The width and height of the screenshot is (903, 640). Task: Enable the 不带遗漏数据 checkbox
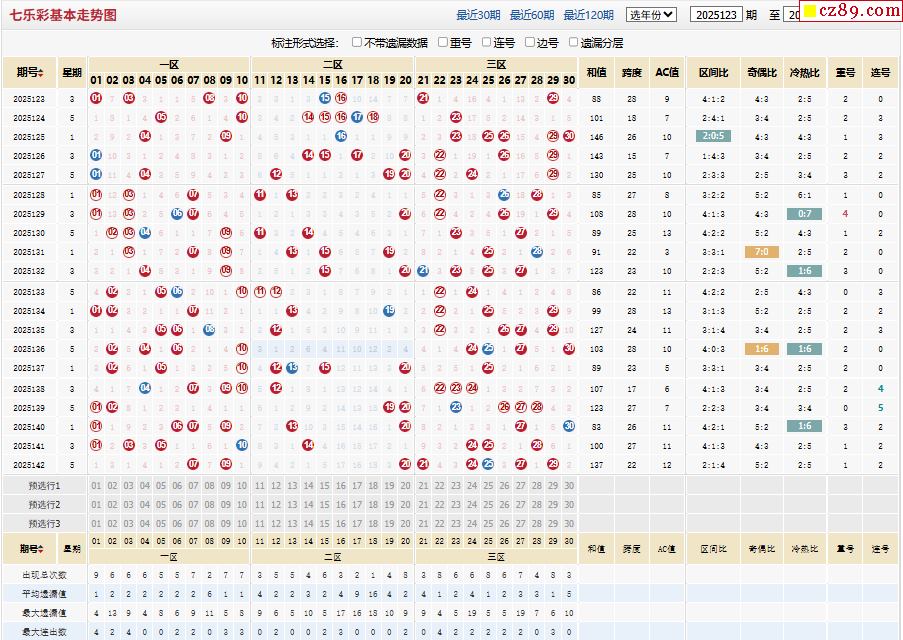358,42
